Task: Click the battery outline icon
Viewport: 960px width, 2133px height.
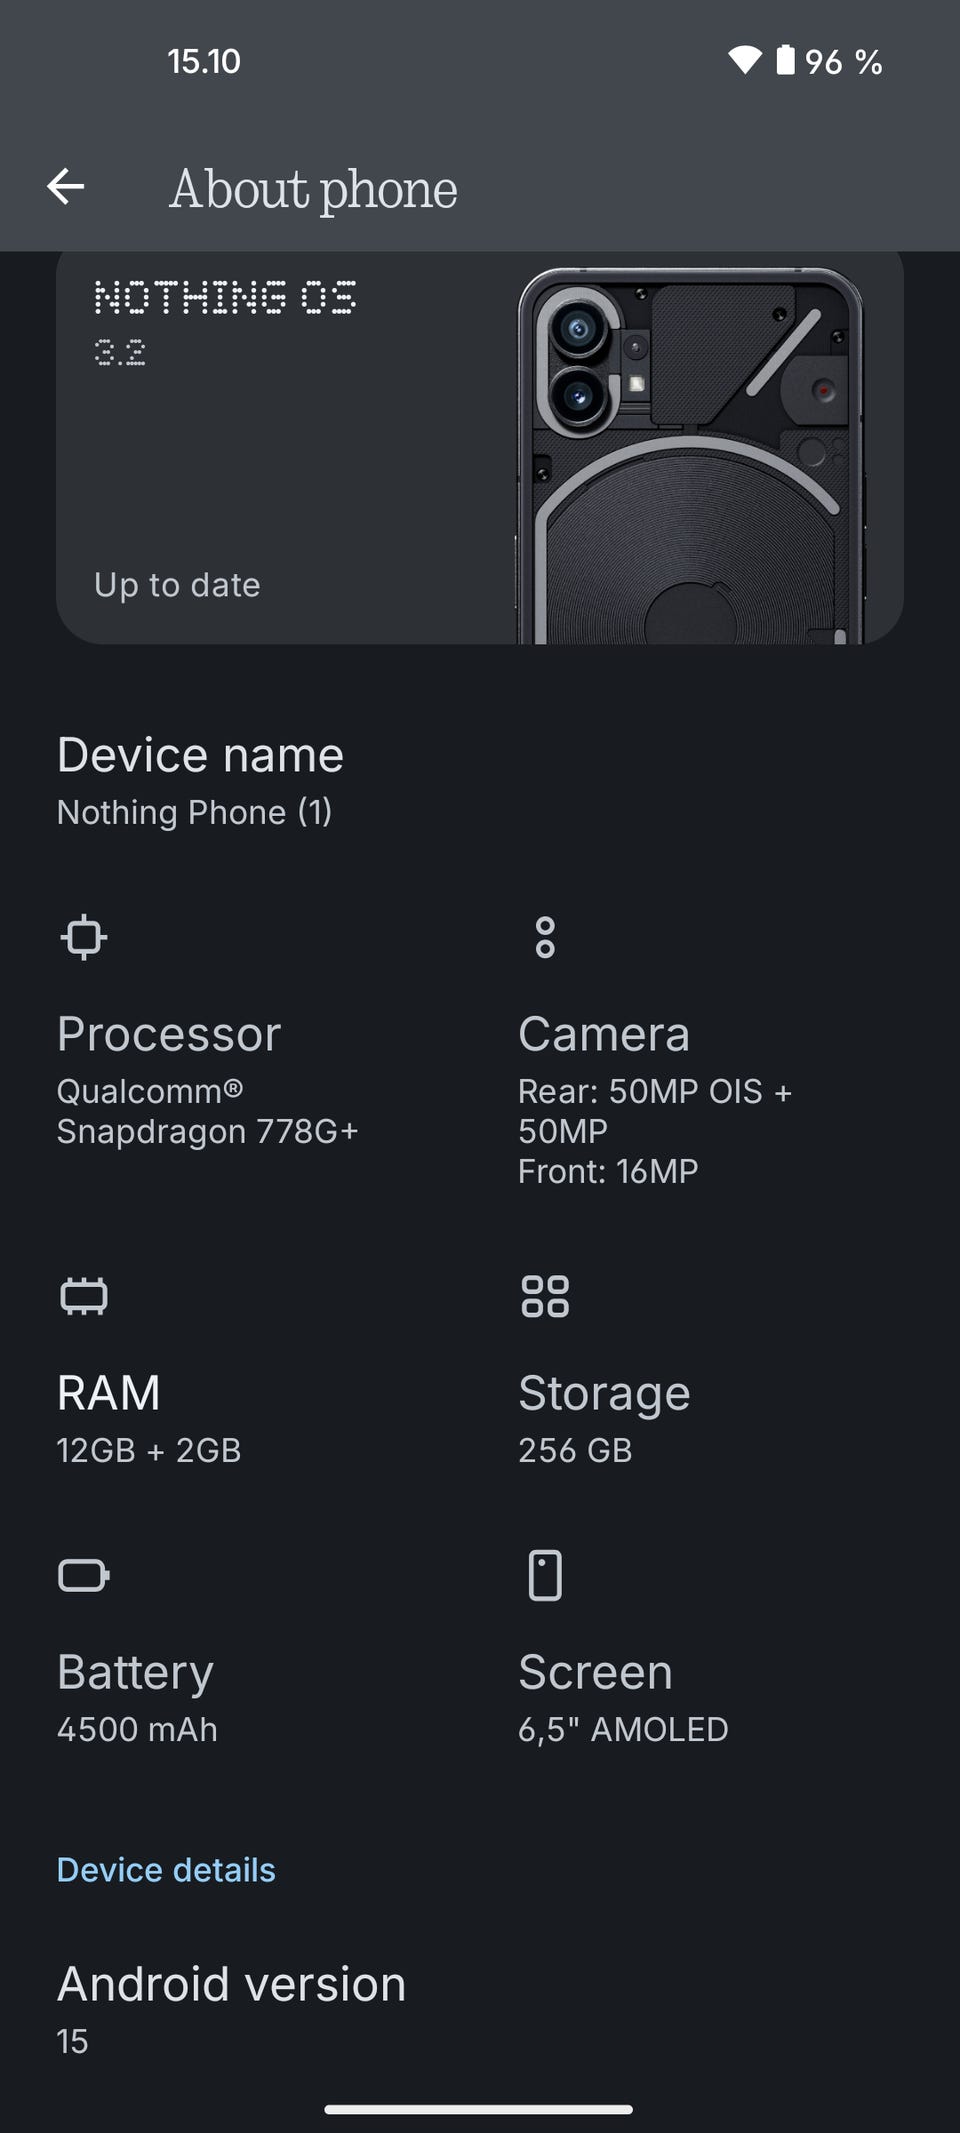Action: point(84,1575)
